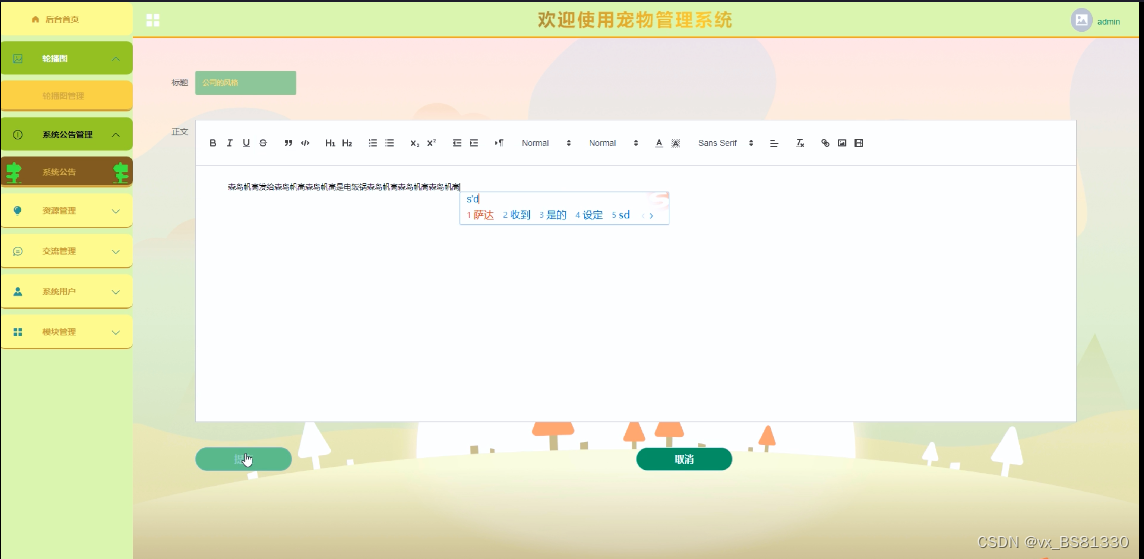This screenshot has height=559, width=1144.
Task: Choose IME candidate 收到
Action: coord(517,215)
